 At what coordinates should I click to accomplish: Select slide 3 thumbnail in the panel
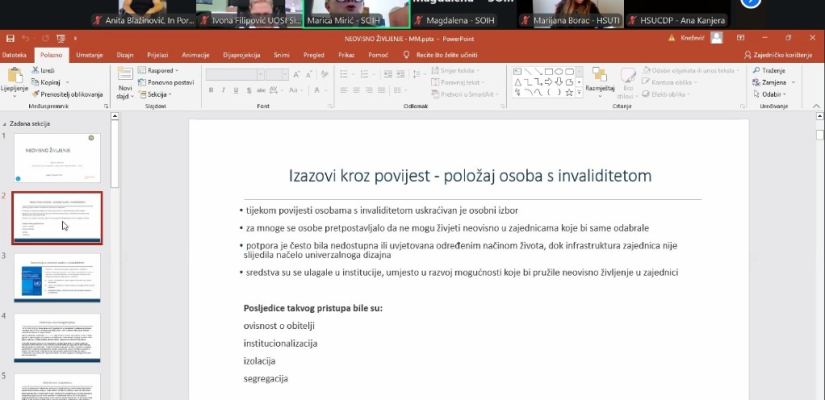[x=57, y=278]
